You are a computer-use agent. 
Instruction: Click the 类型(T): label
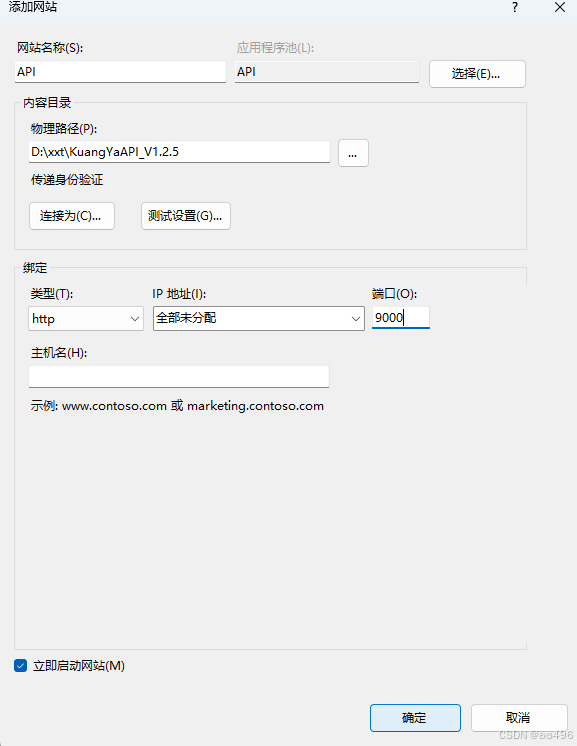pos(52,294)
